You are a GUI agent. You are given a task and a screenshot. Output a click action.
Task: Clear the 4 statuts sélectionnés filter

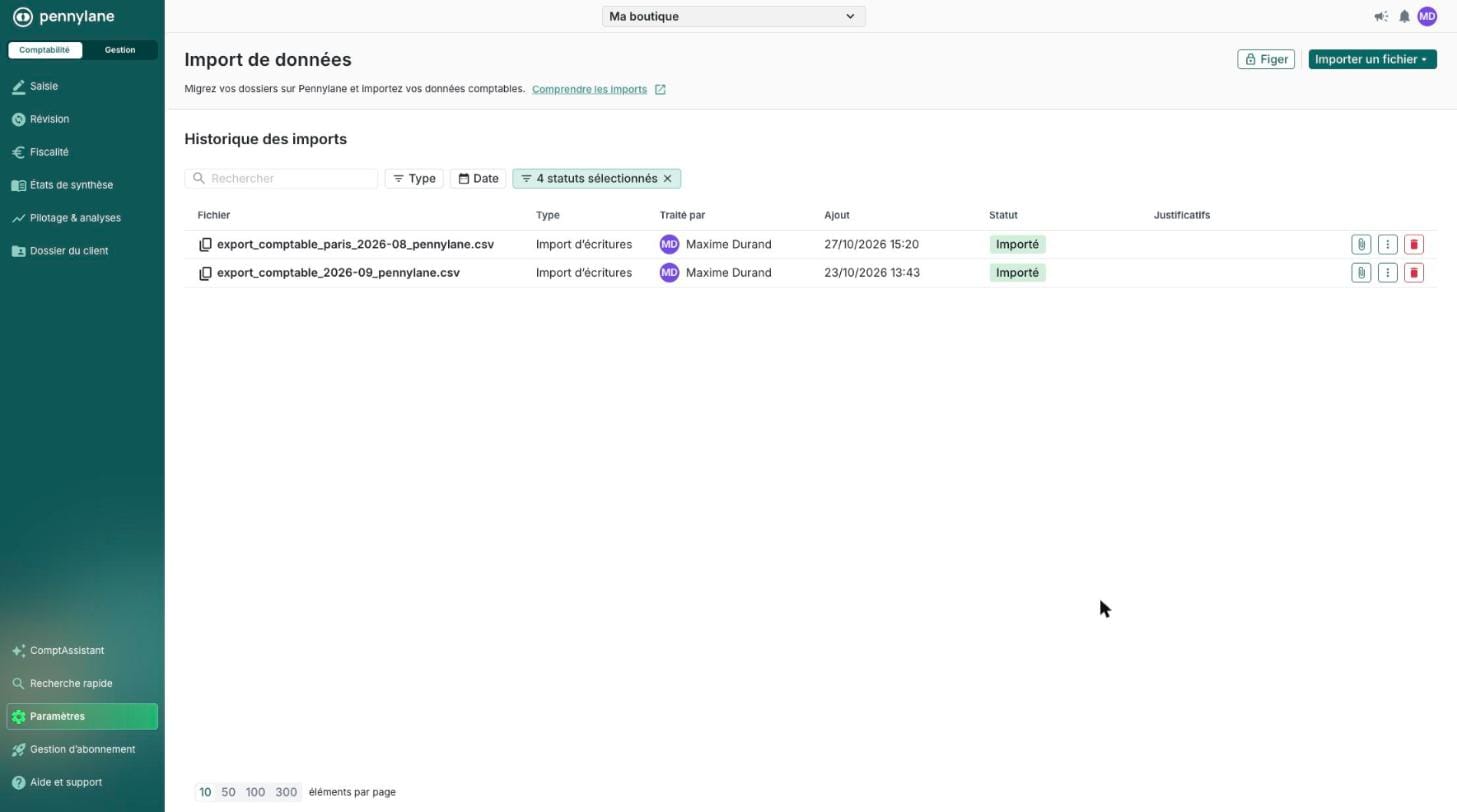click(668, 179)
